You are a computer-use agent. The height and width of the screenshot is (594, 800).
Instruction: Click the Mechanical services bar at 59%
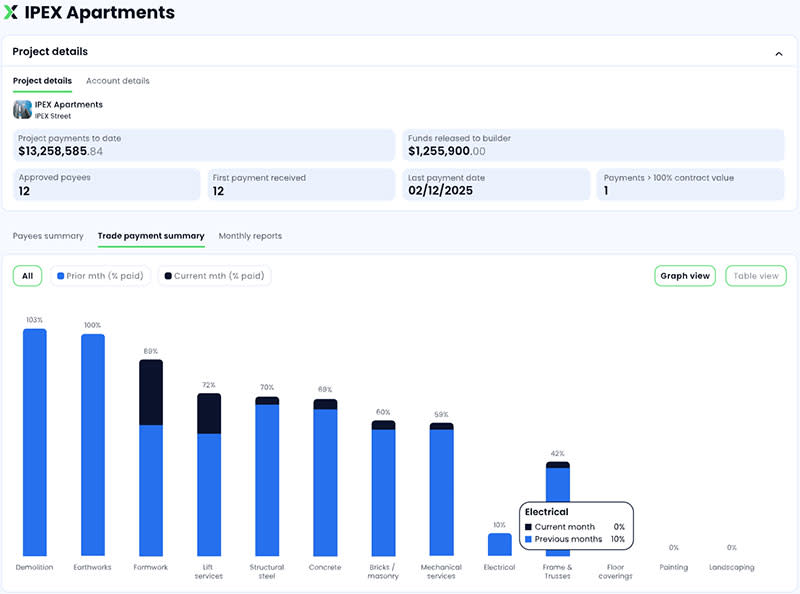click(442, 489)
